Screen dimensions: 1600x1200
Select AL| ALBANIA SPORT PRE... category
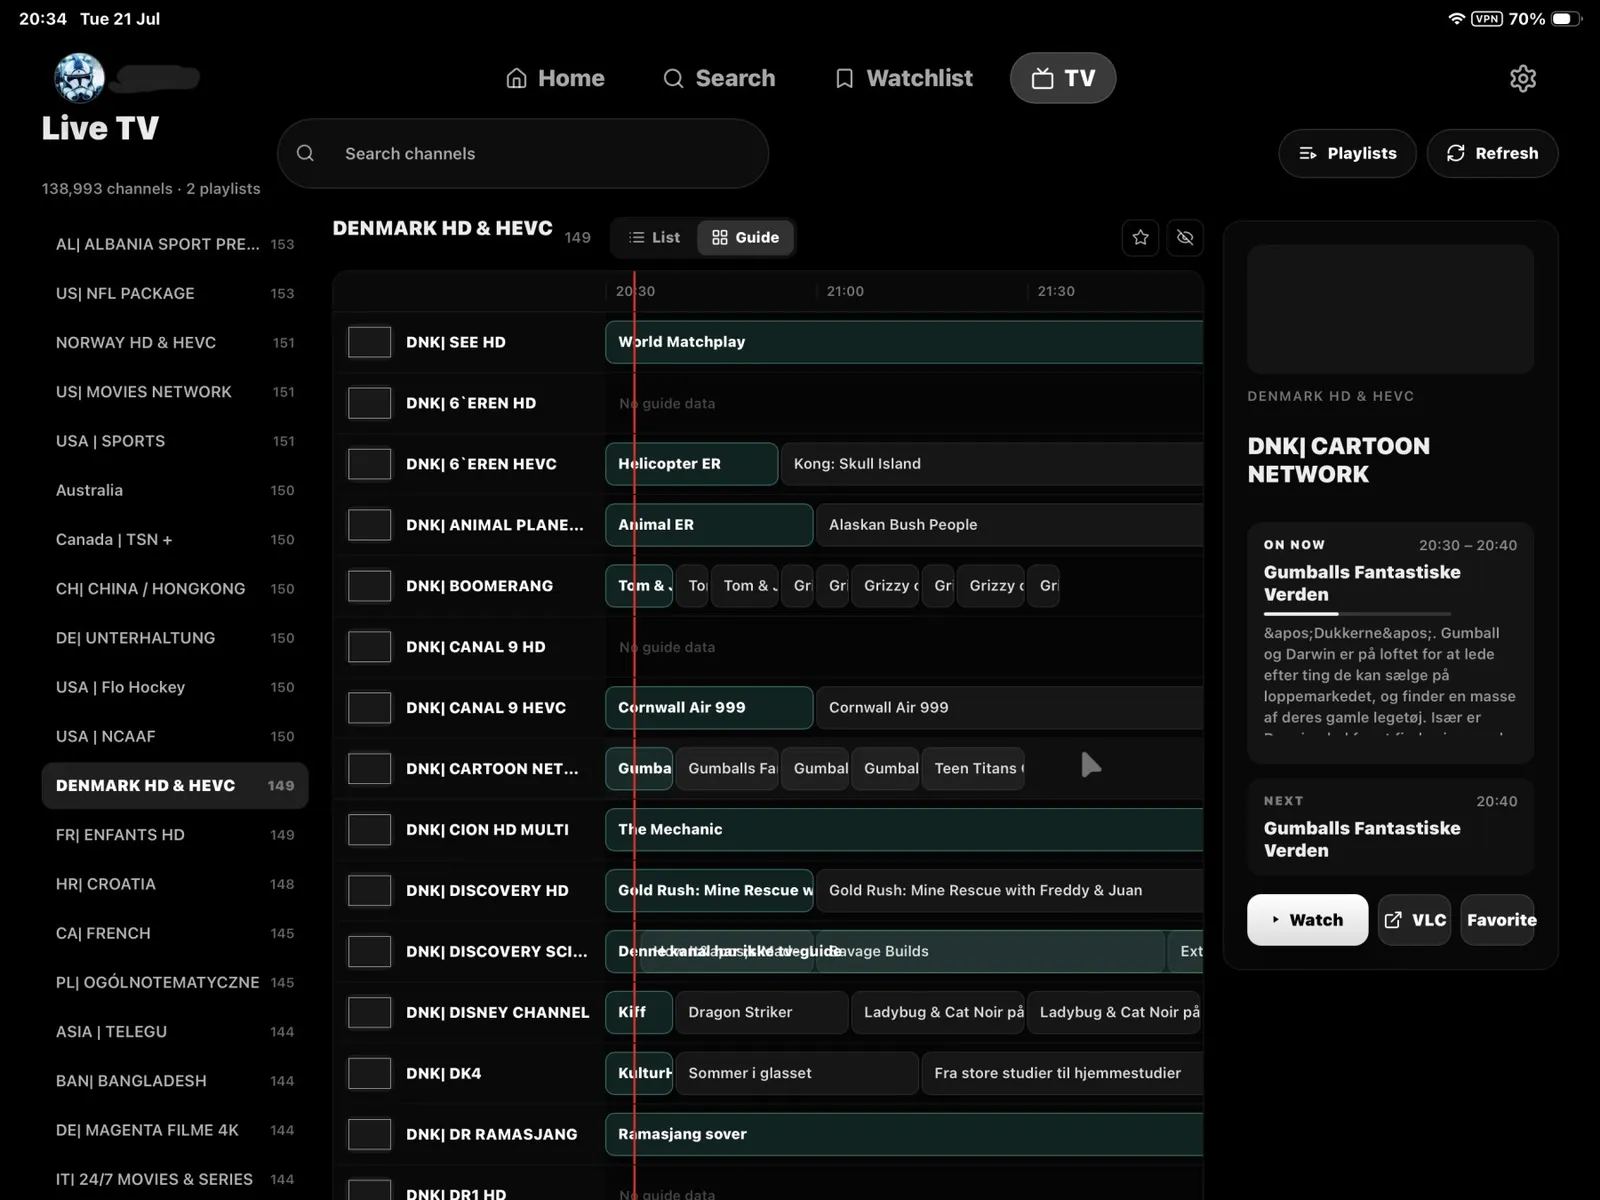[175, 244]
